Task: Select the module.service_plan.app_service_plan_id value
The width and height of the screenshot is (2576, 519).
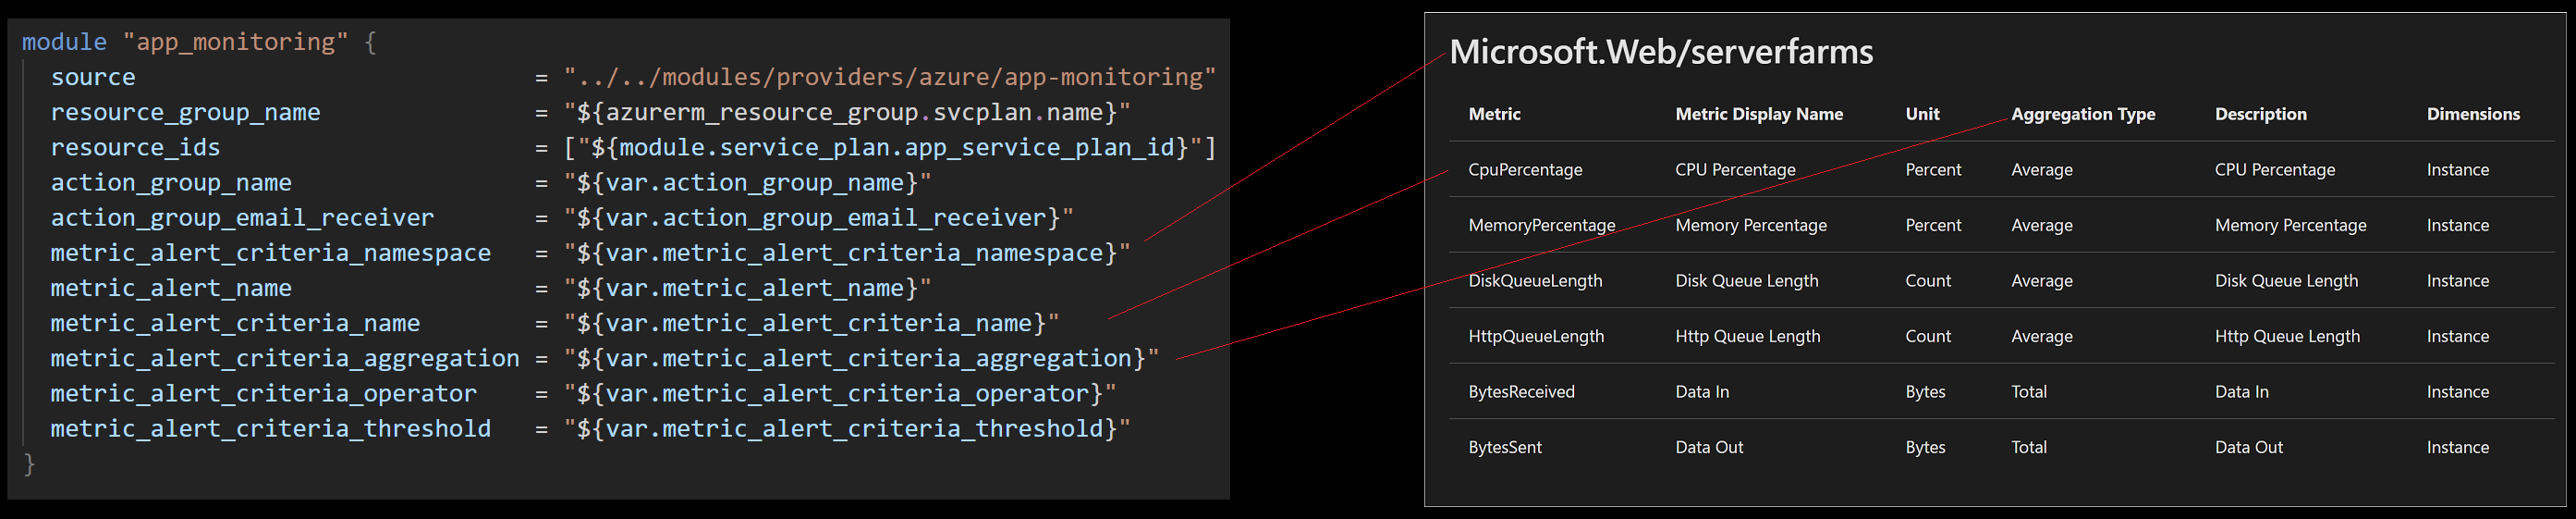Action: tap(889, 147)
